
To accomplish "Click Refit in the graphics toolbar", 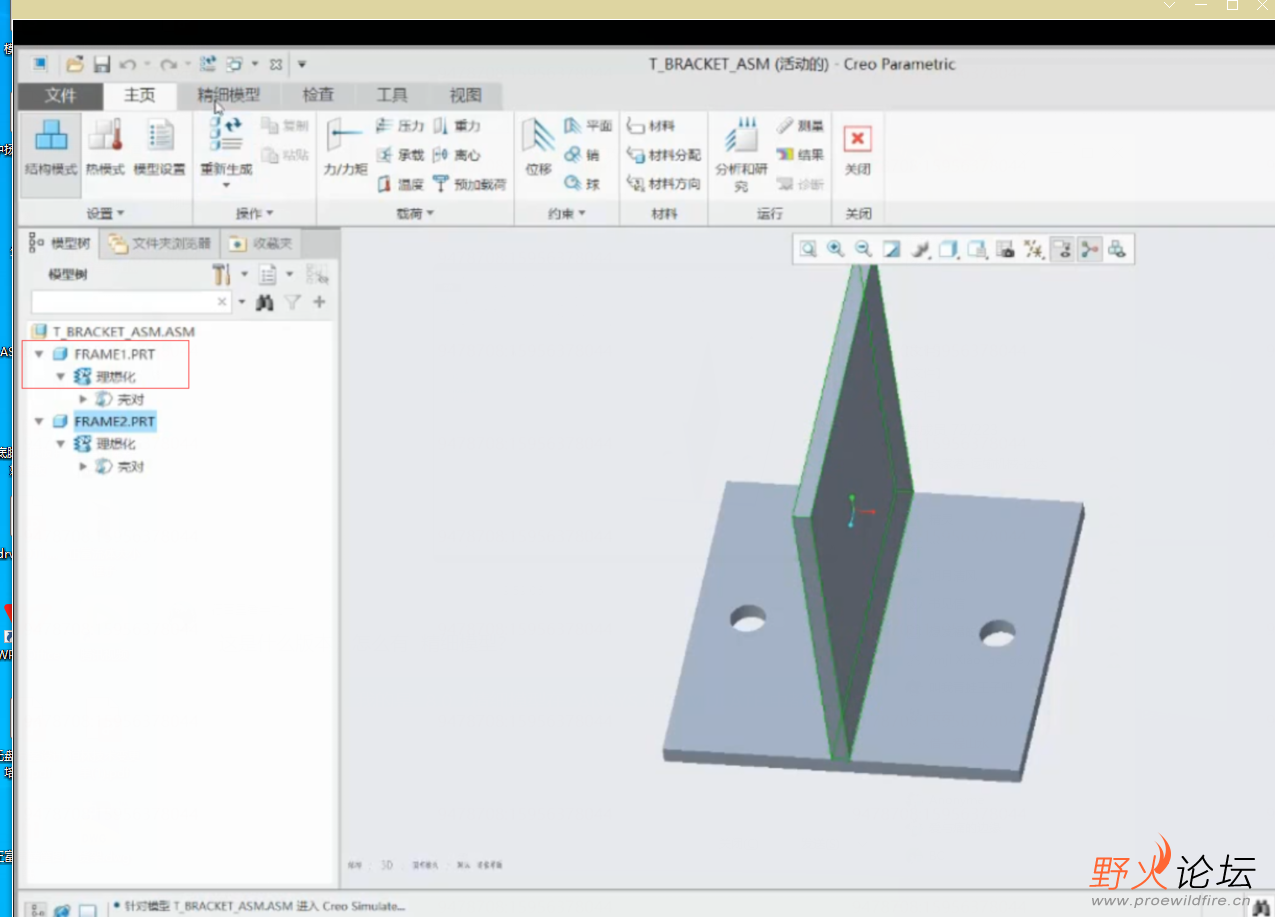I will pyautogui.click(x=808, y=249).
